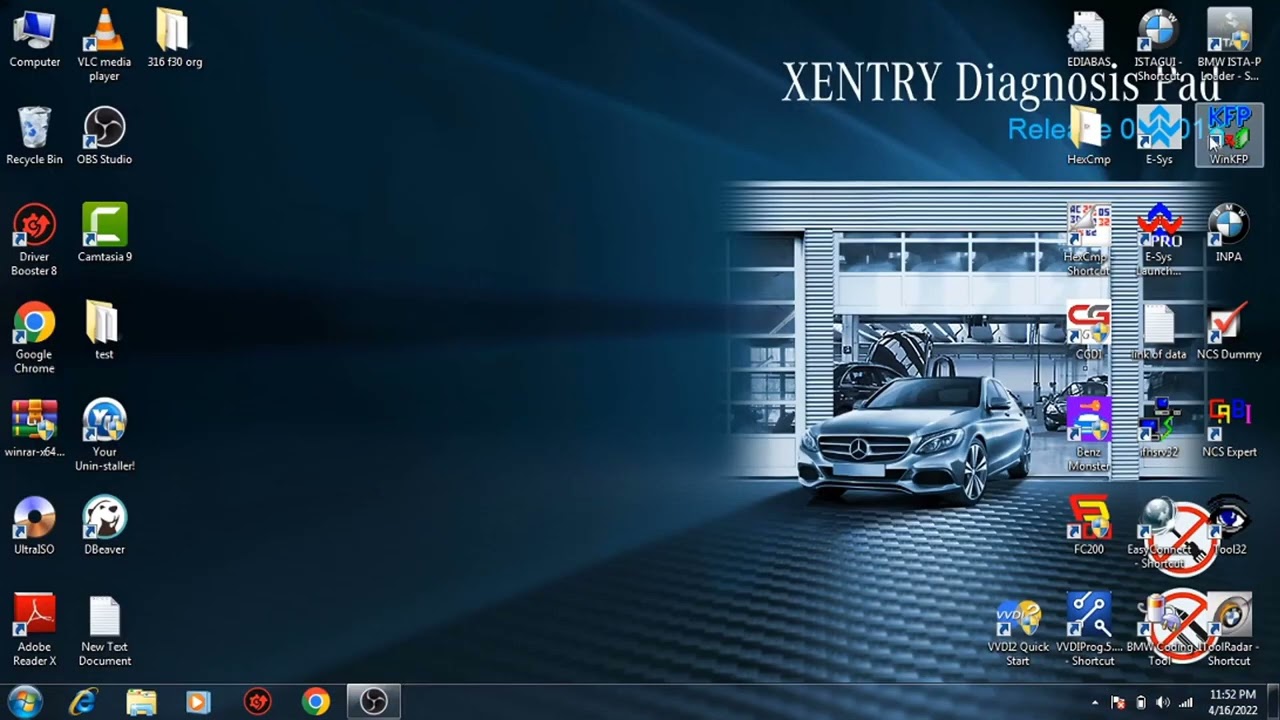The height and width of the screenshot is (720, 1280).
Task: Open the Computer desktop icon
Action: [x=34, y=40]
